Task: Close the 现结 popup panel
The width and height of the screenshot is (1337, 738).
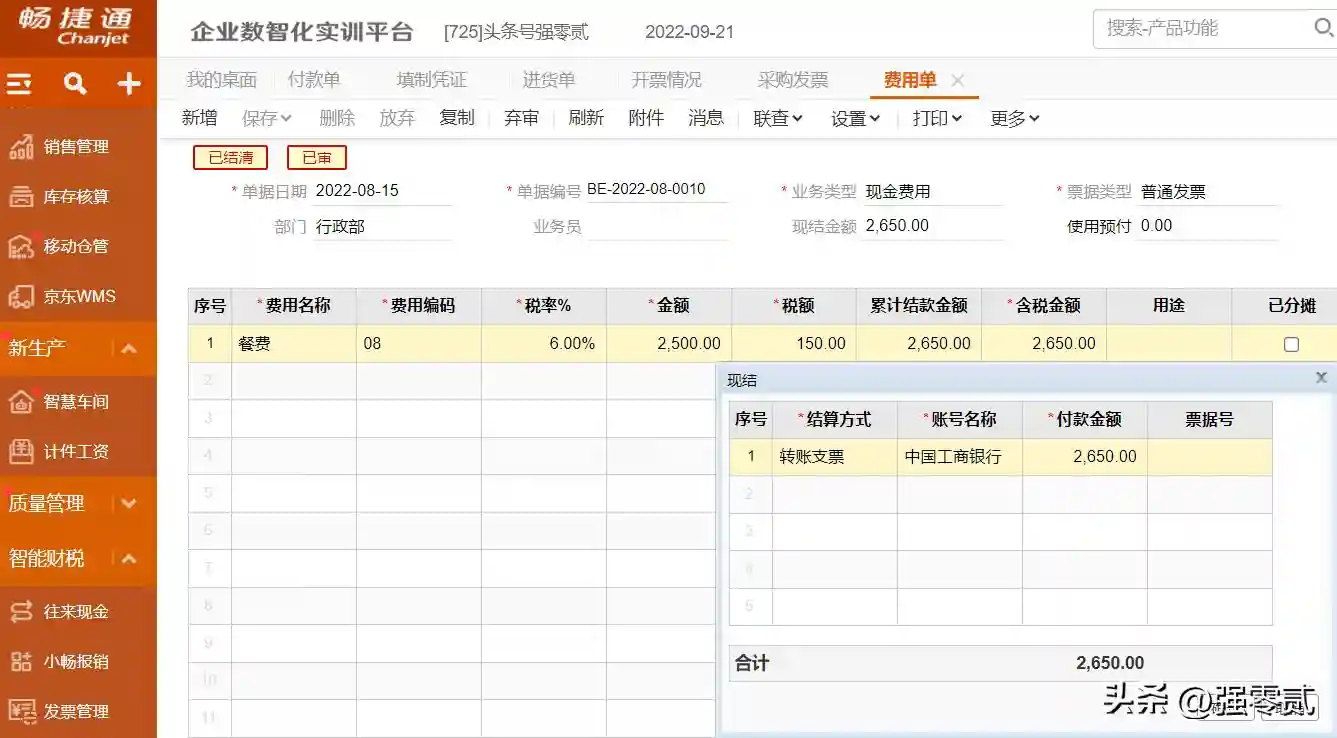Action: (x=1321, y=378)
